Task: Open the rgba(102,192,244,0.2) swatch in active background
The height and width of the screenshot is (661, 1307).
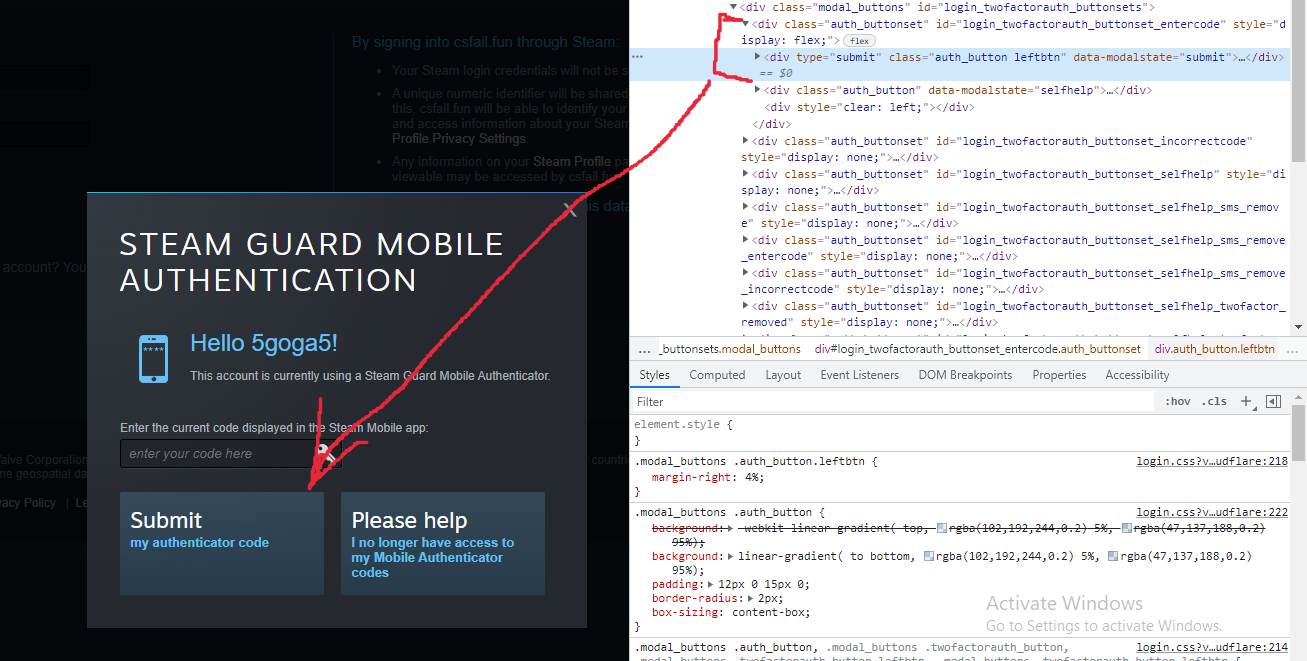Action: tap(929, 556)
